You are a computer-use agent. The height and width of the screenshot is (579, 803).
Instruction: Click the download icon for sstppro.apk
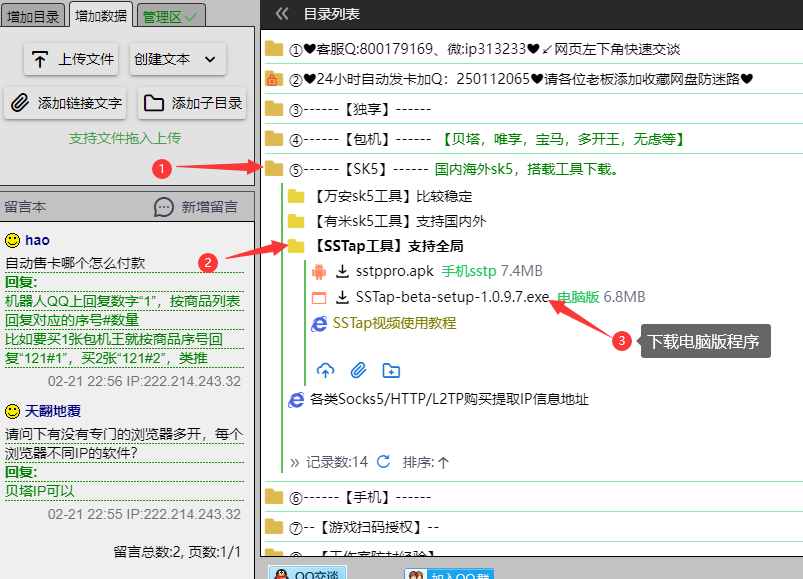pos(342,271)
